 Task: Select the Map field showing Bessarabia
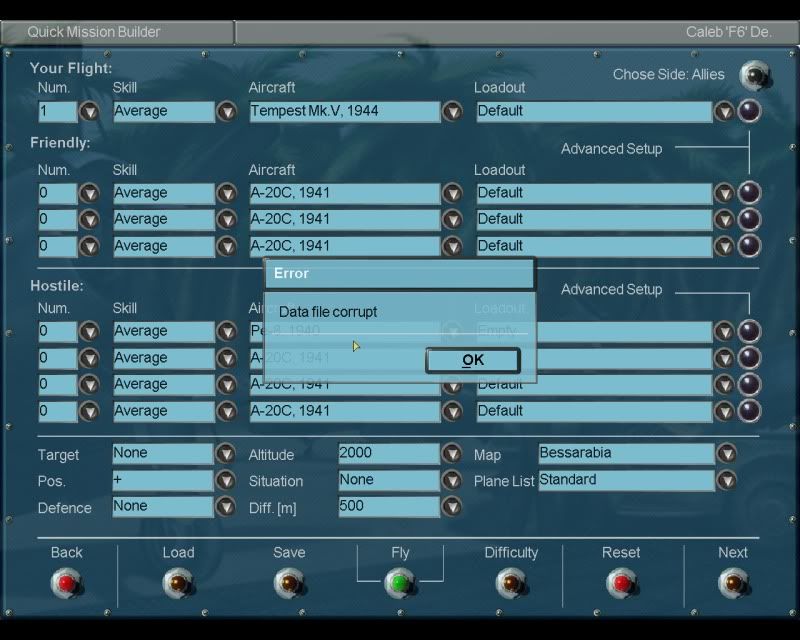click(x=626, y=453)
